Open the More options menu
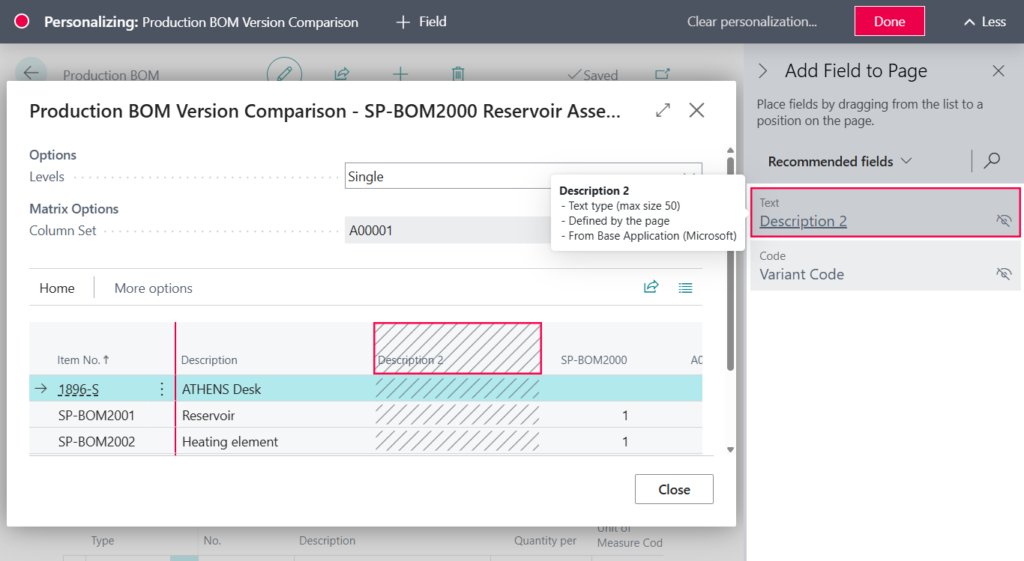 click(153, 288)
